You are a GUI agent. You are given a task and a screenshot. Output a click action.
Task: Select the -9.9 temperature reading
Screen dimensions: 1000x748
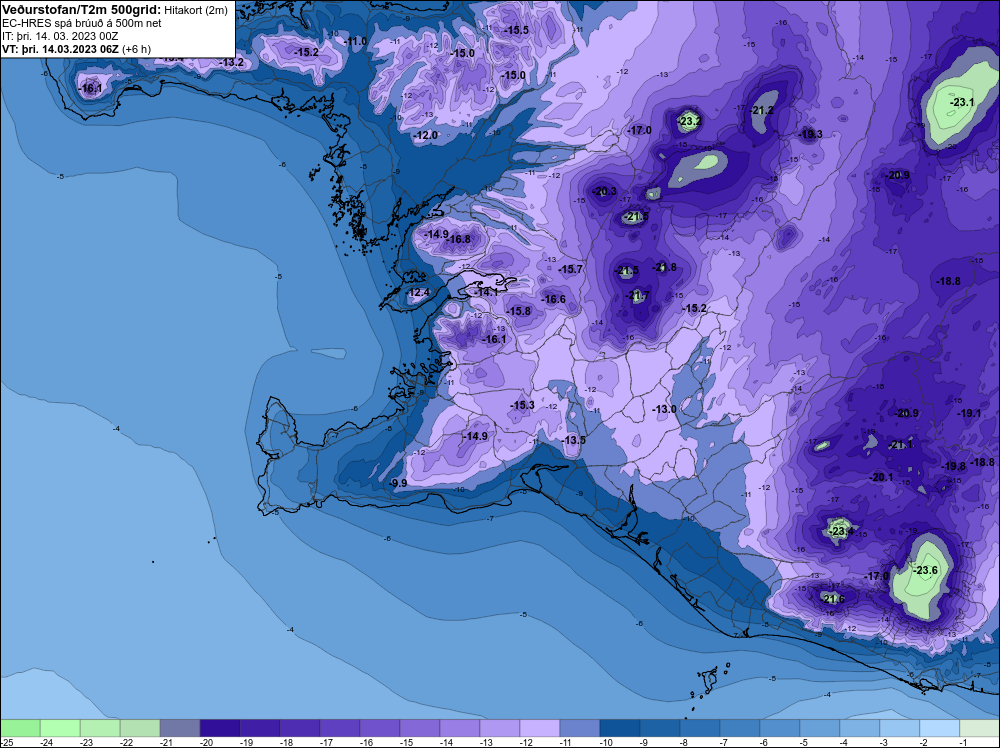pos(399,483)
